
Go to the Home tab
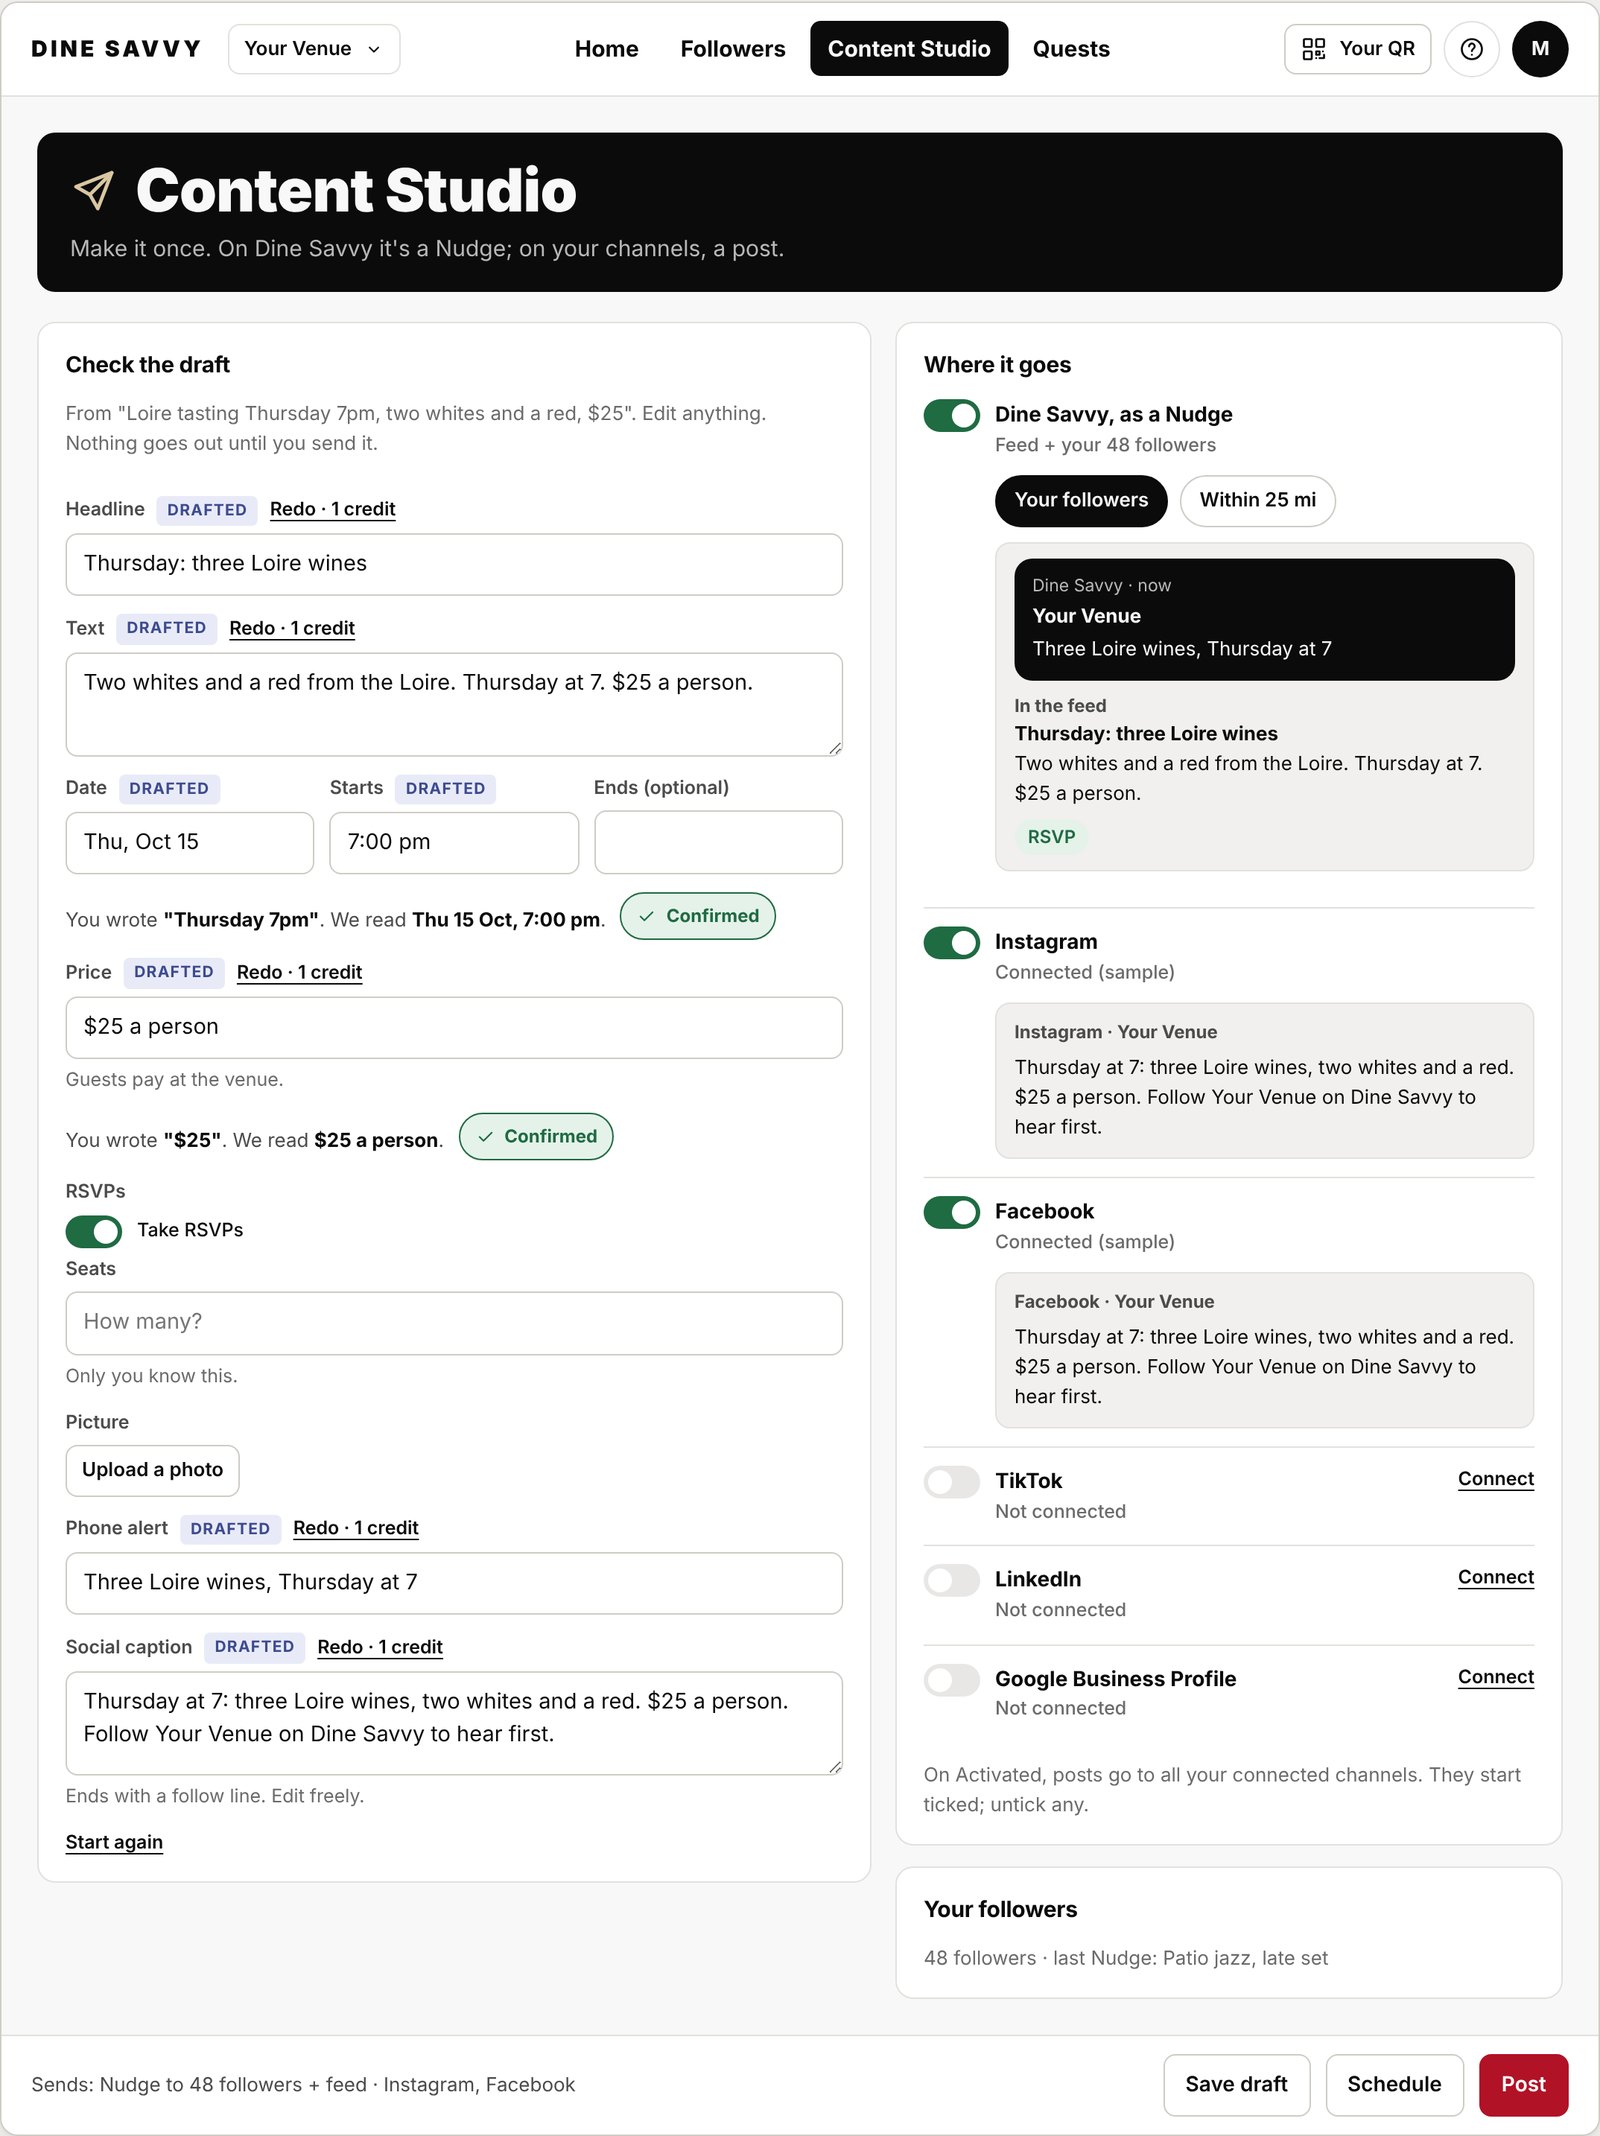606,49
